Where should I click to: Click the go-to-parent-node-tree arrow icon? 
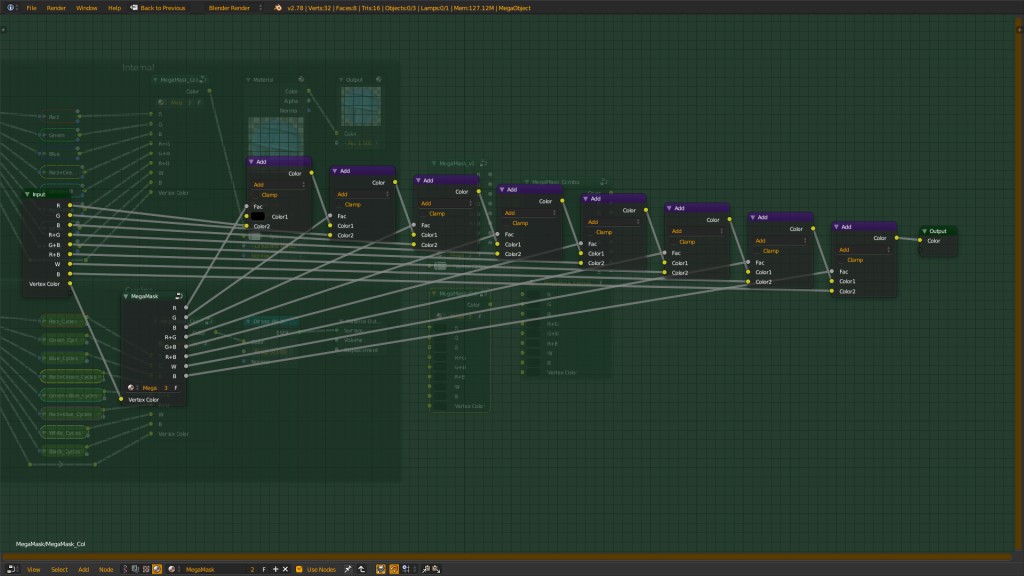coord(361,570)
